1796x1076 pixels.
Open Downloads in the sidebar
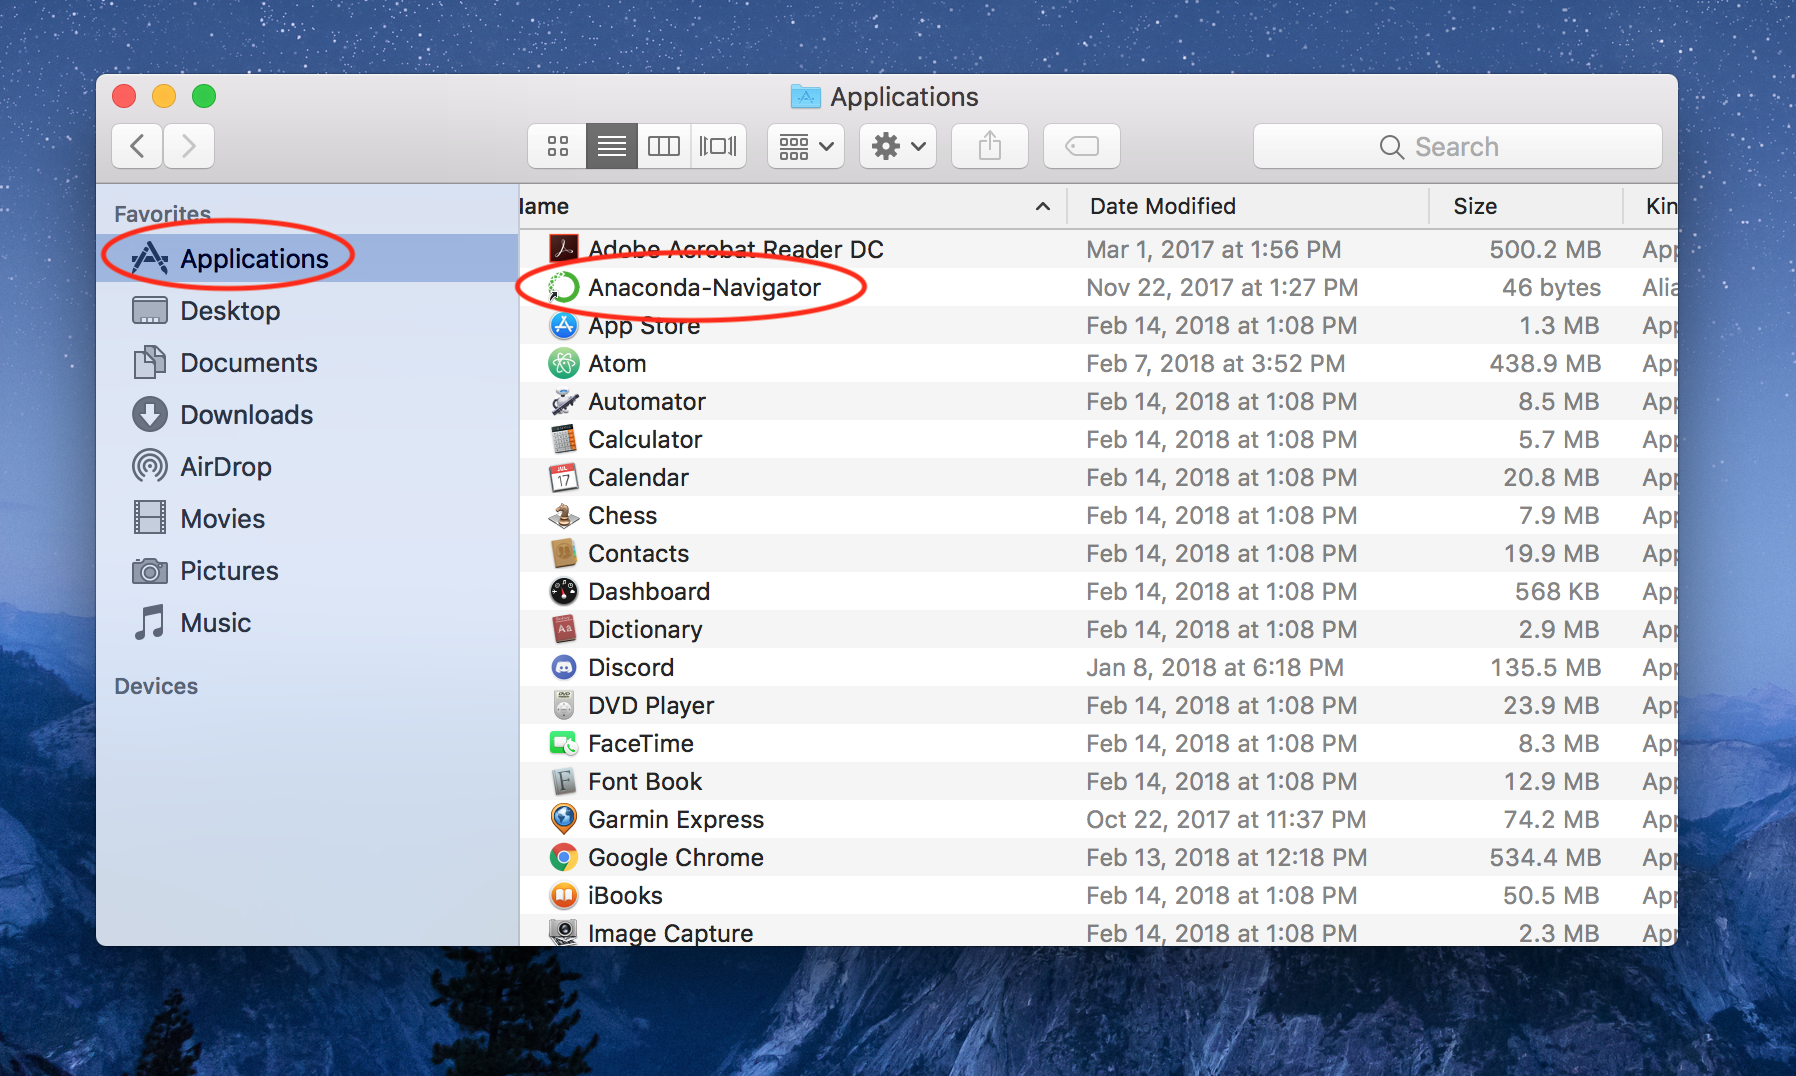pos(308,415)
